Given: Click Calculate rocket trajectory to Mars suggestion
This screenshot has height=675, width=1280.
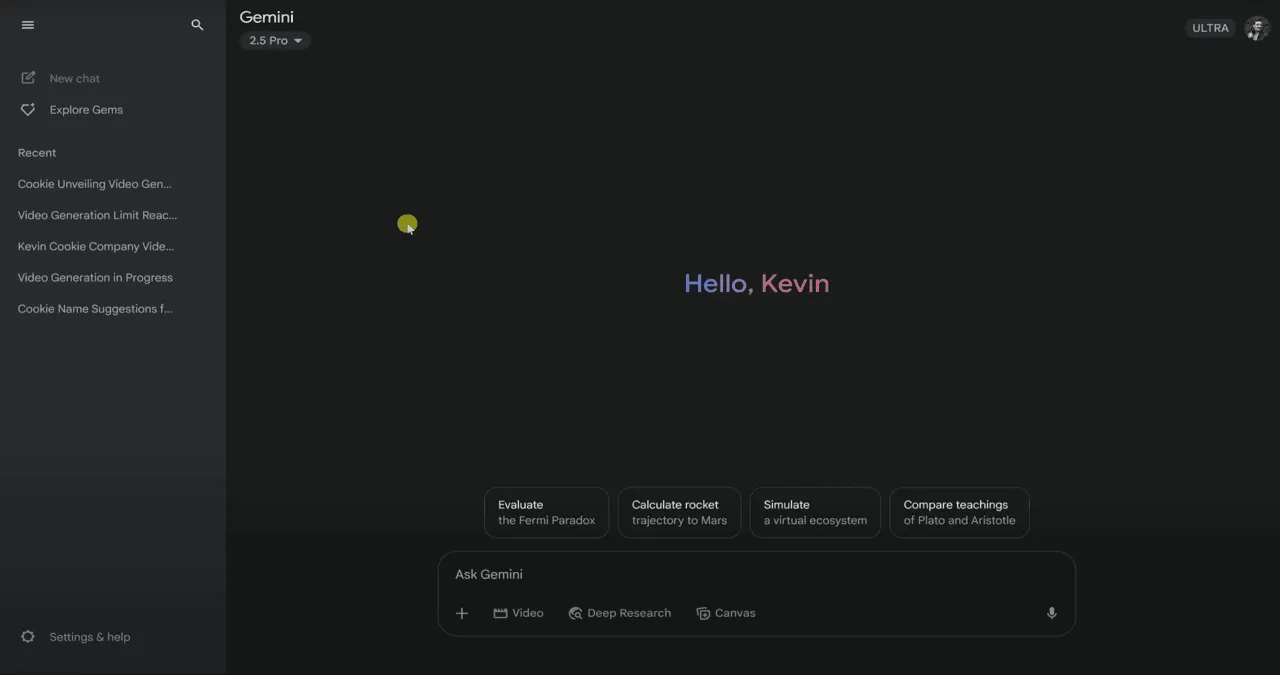Looking at the screenshot, I should tap(679, 512).
